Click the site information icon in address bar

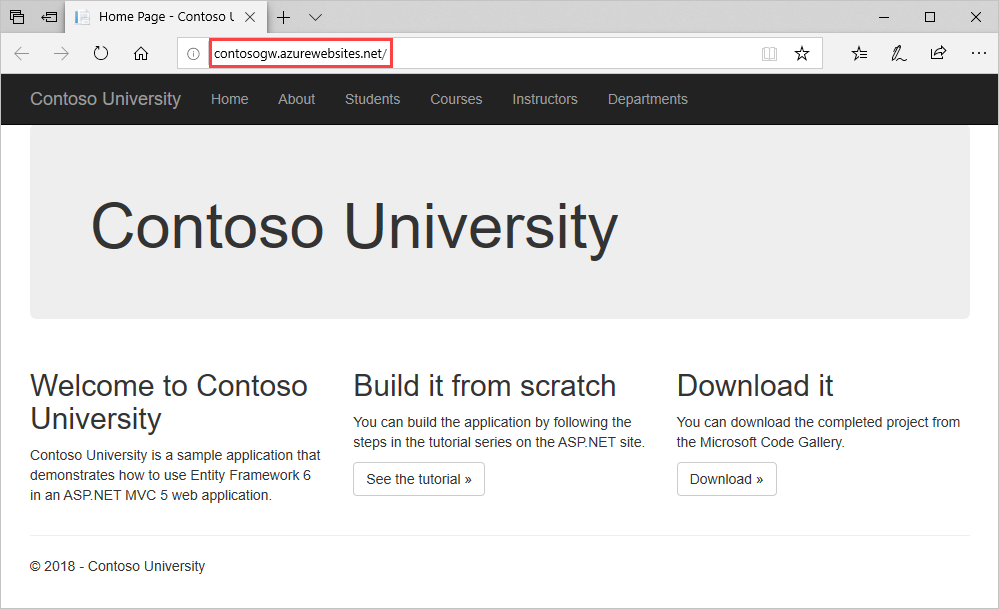(x=192, y=53)
